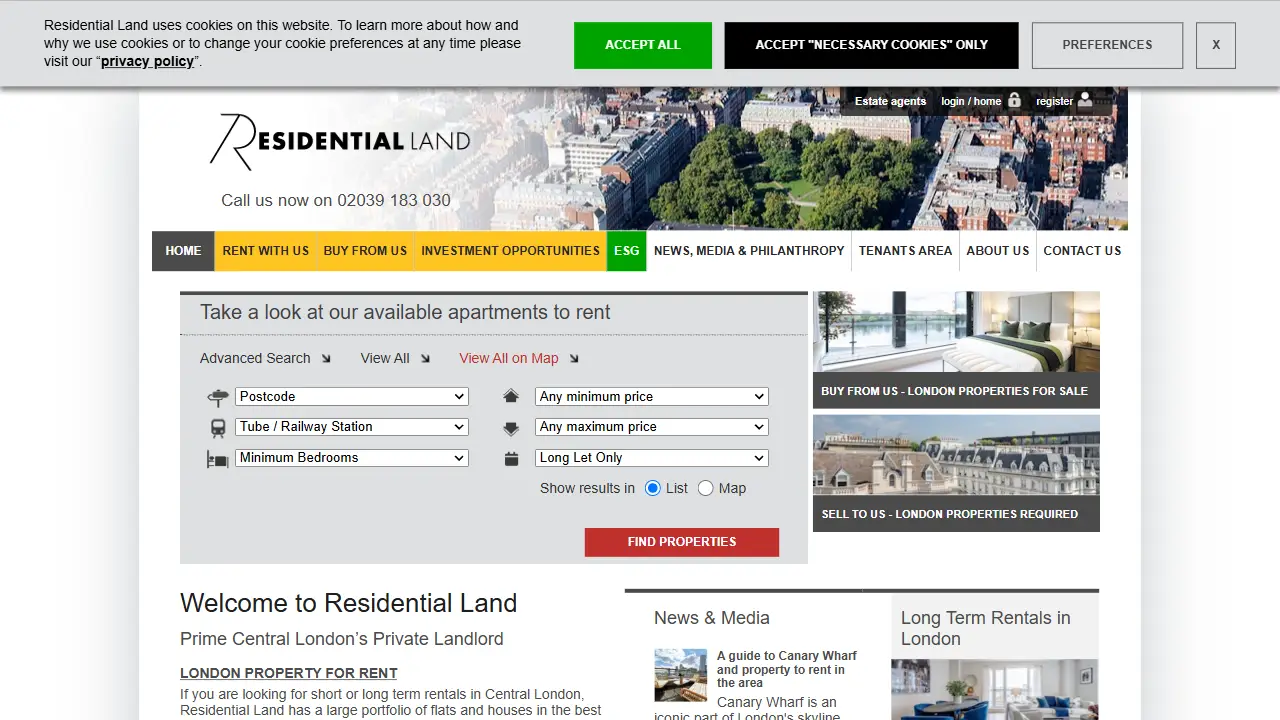Viewport: 1280px width, 720px height.
Task: Click the login / home link
Action: pyautogui.click(x=971, y=101)
